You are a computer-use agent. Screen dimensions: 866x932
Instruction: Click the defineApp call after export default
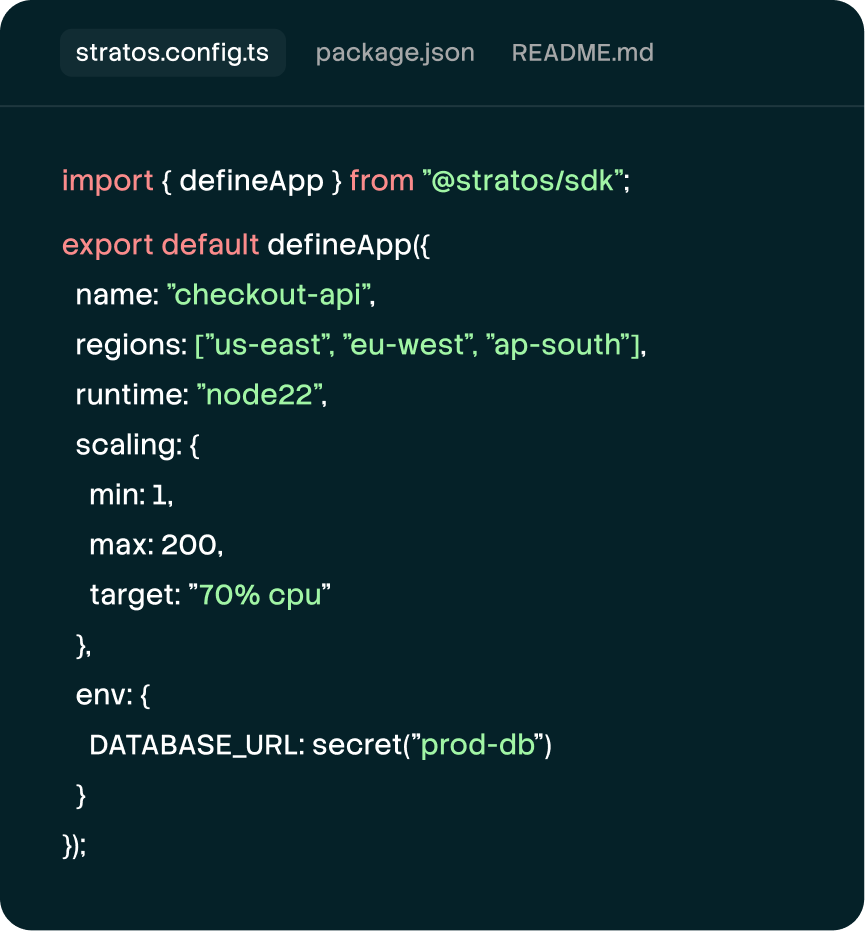(339, 245)
